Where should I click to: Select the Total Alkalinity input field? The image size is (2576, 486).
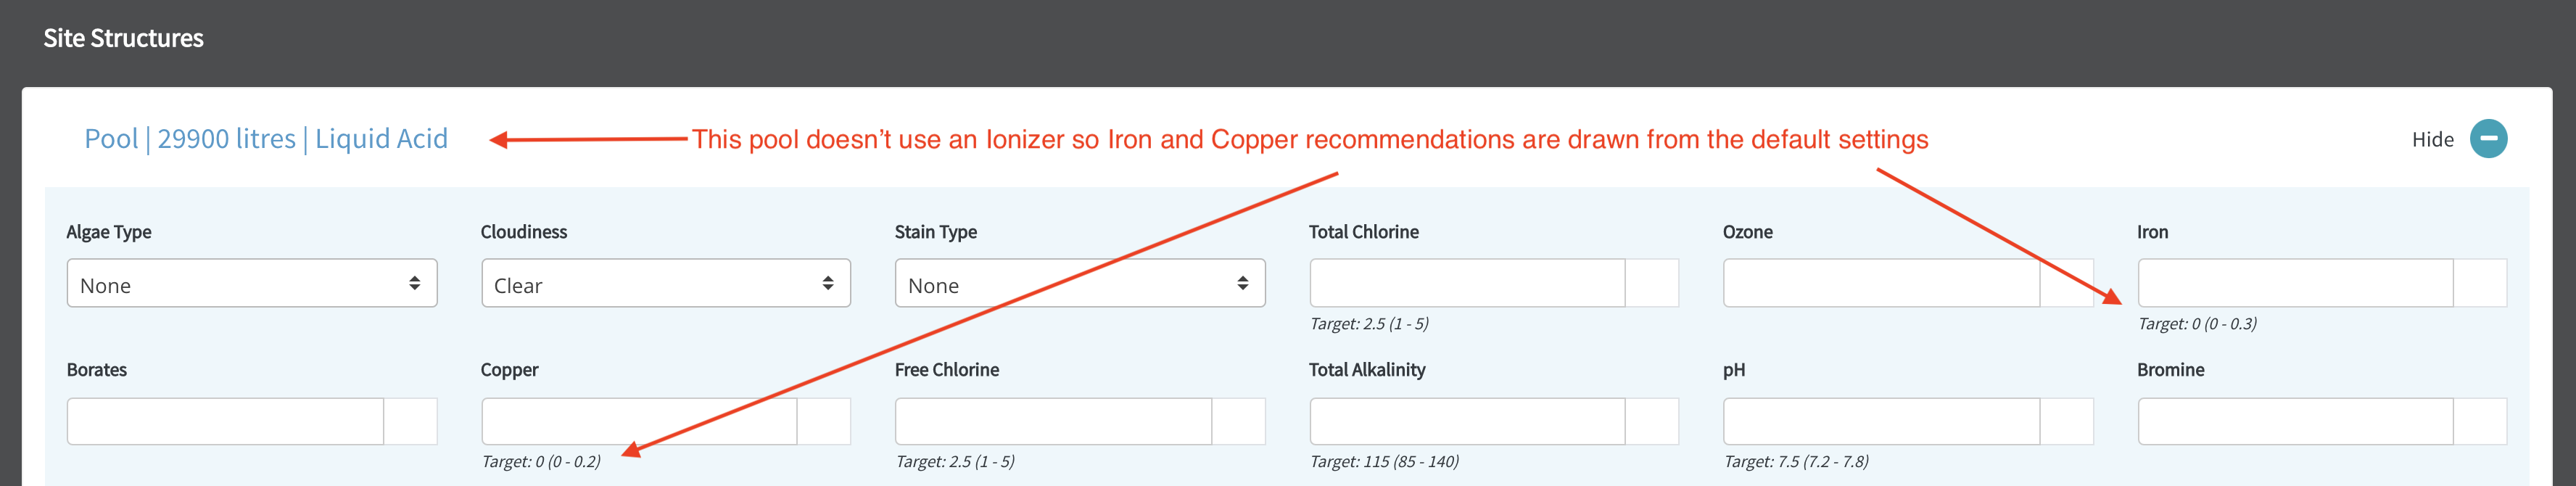(1467, 422)
